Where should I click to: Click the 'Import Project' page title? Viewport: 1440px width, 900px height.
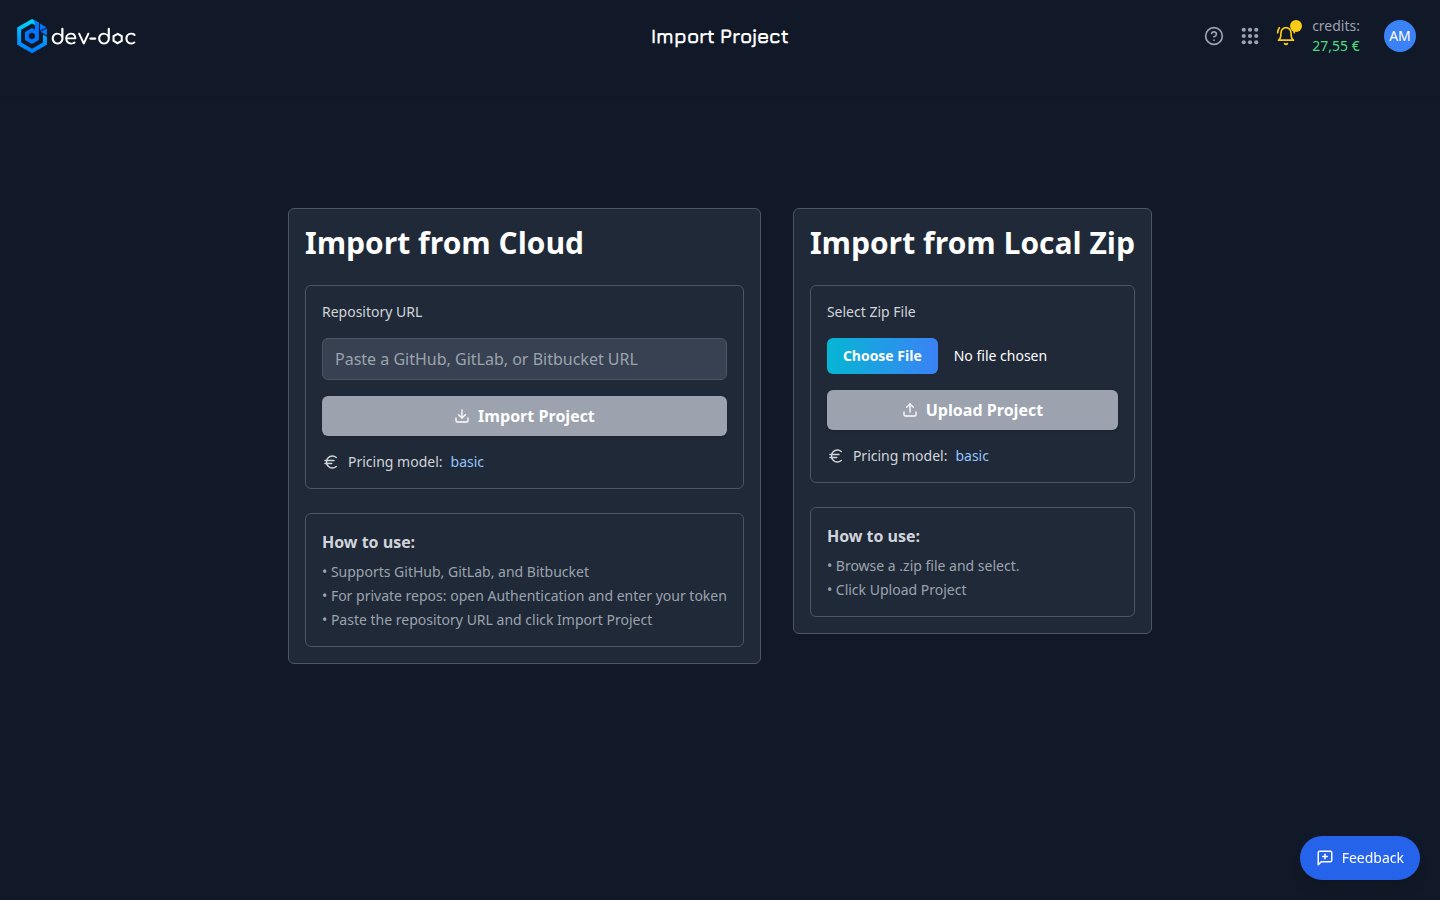pos(720,37)
